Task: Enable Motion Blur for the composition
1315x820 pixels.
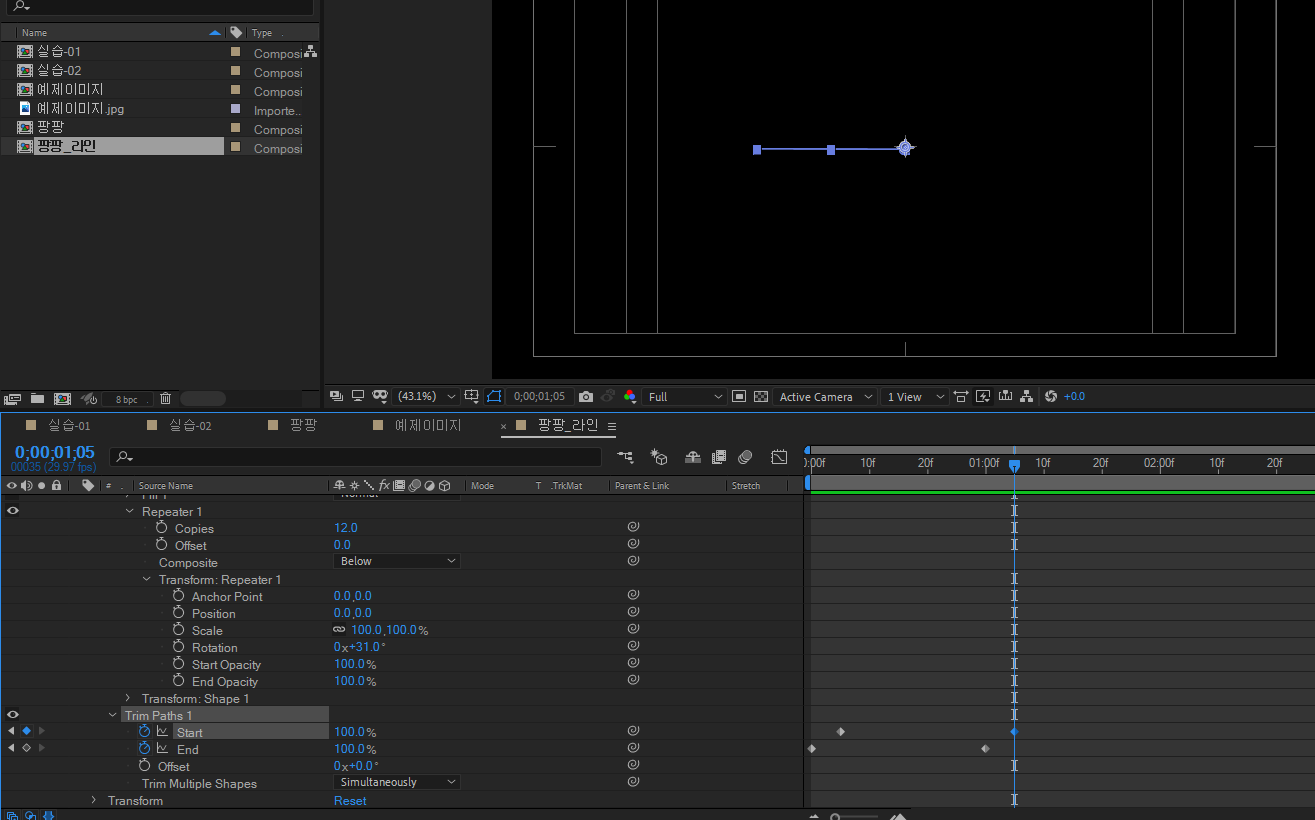Action: (745, 457)
